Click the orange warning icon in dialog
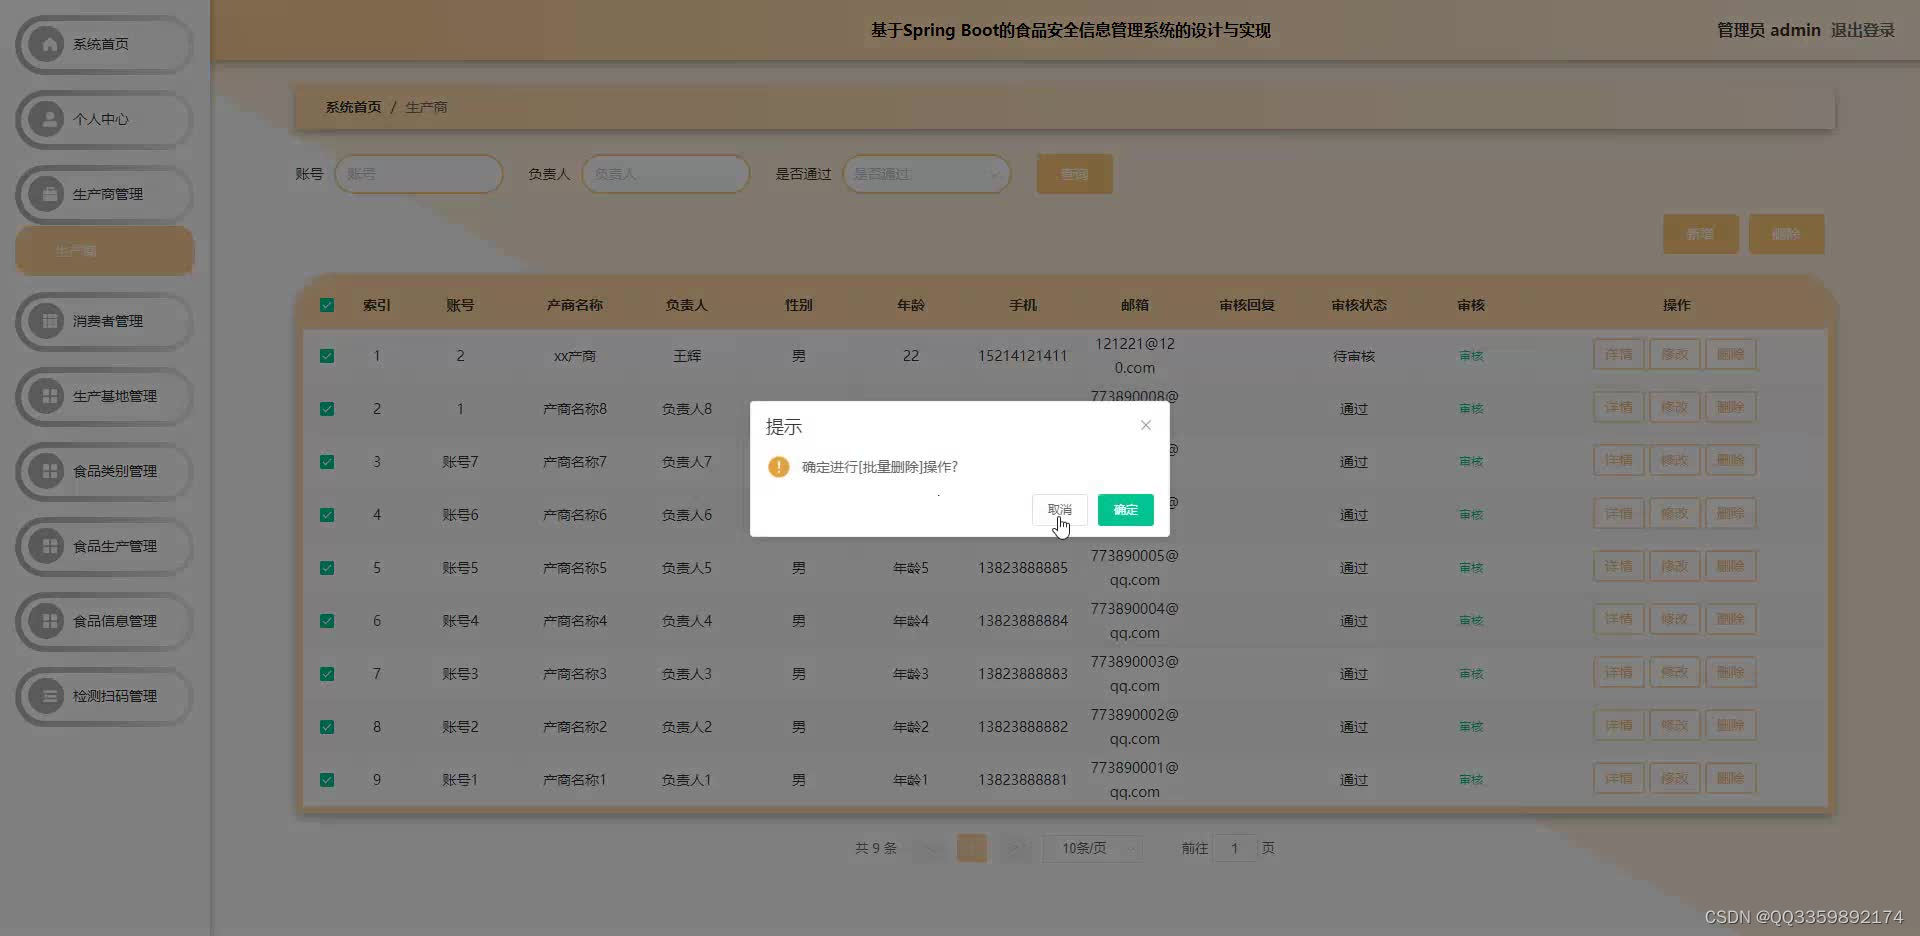This screenshot has width=1920, height=936. (778, 467)
